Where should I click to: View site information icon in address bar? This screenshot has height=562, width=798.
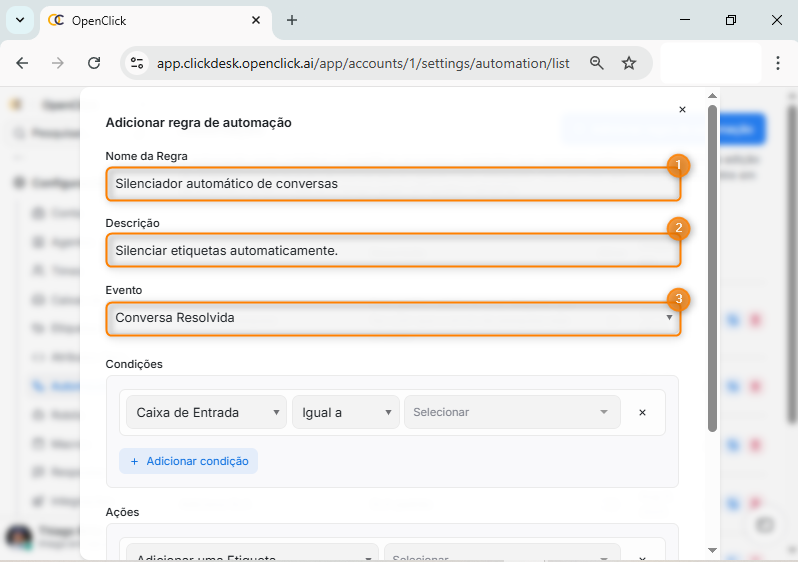click(x=137, y=63)
